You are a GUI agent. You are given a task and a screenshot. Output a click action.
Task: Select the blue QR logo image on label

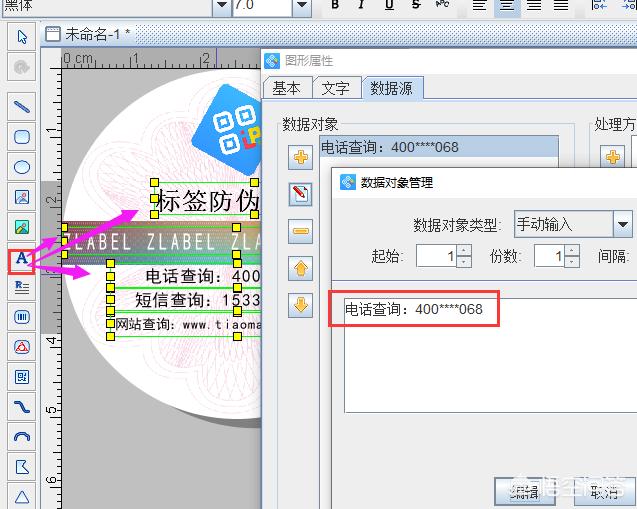tap(226, 130)
